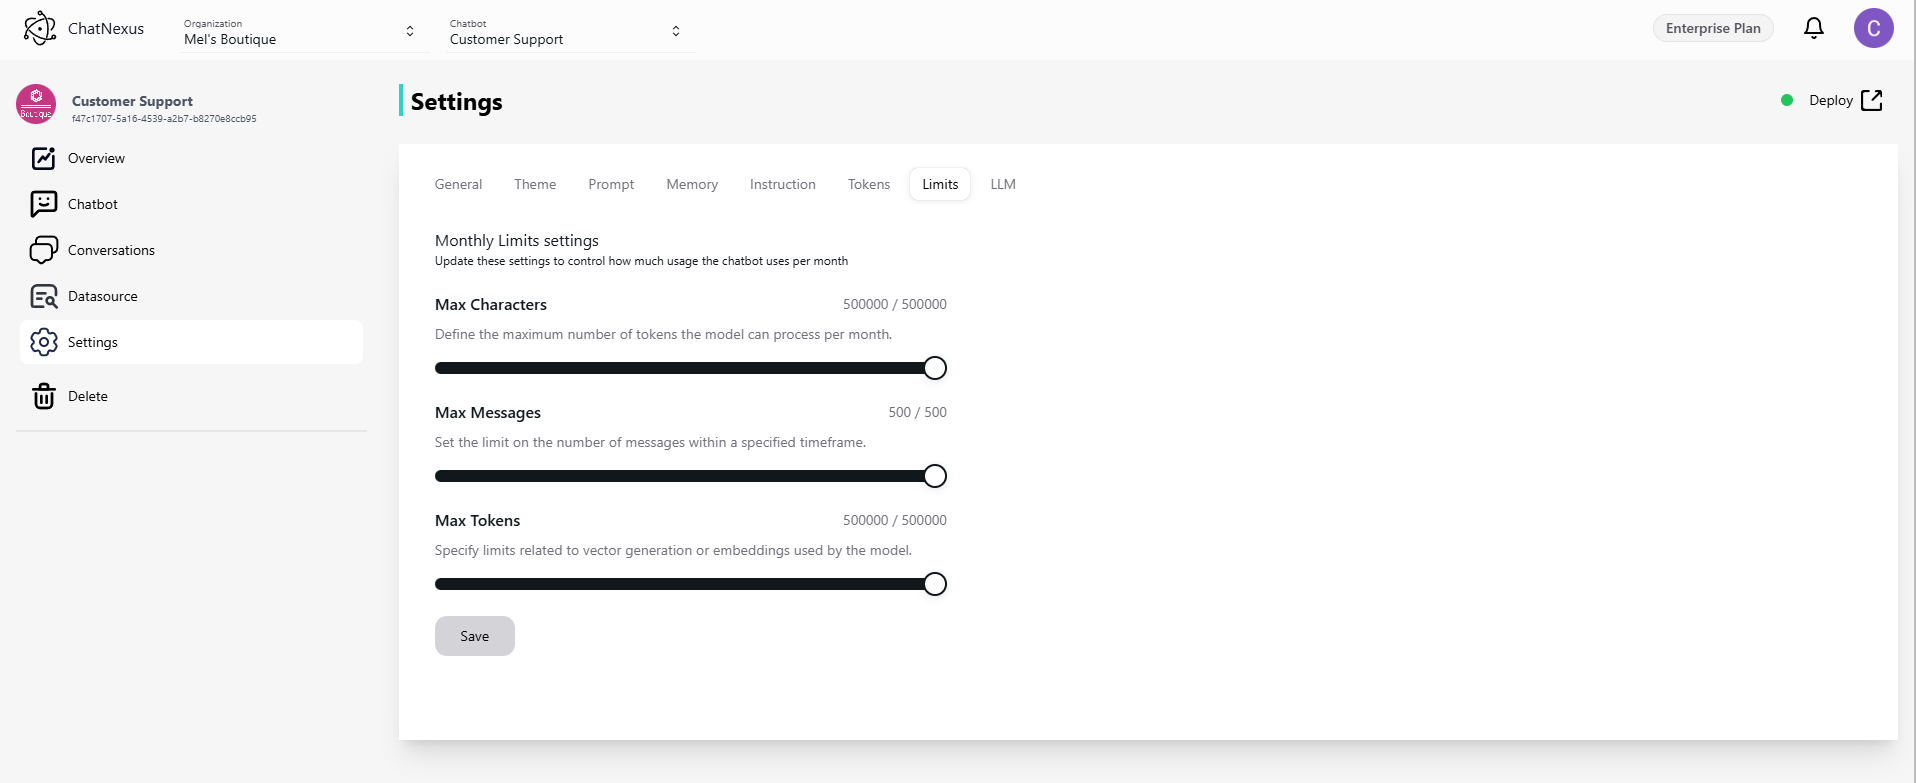Click the Max Characters 500000 / 500000 value
The width and height of the screenshot is (1916, 783).
[895, 304]
